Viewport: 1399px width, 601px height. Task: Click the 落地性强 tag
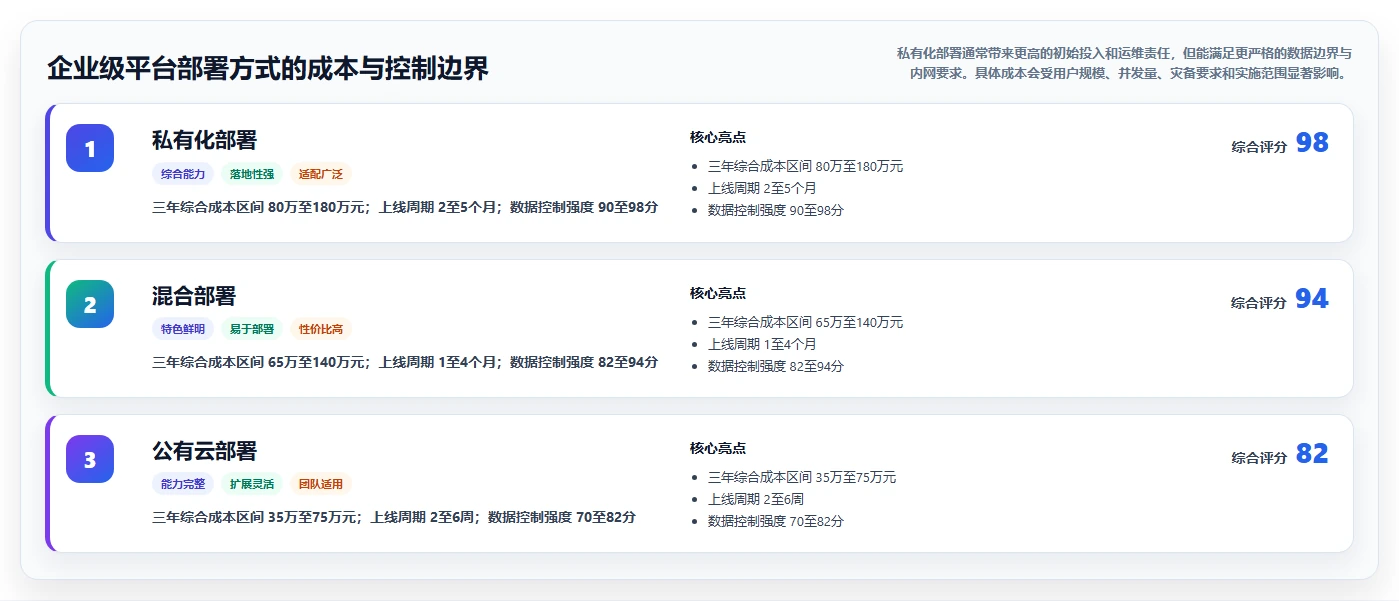click(x=252, y=174)
